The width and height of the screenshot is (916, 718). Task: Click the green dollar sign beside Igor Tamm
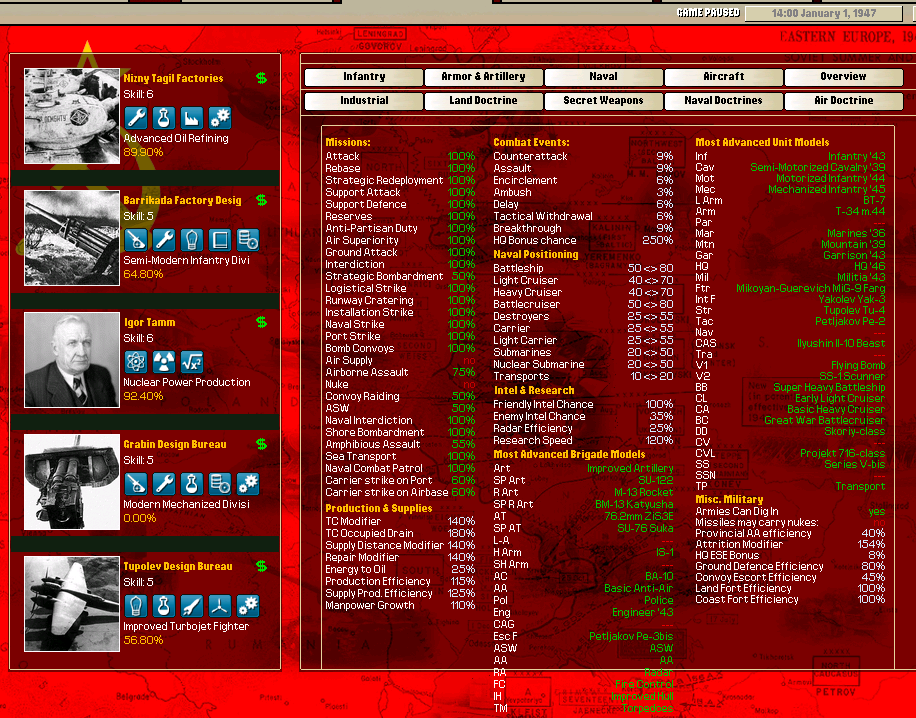pyautogui.click(x=261, y=322)
